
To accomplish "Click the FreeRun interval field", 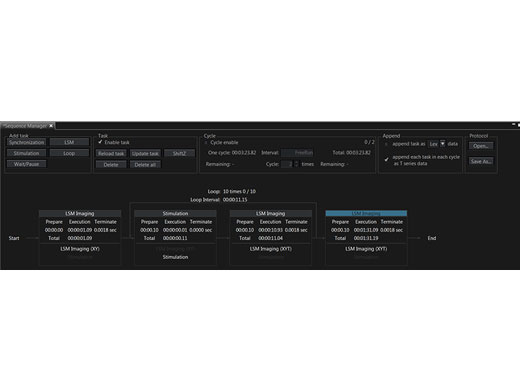I will click(x=297, y=153).
